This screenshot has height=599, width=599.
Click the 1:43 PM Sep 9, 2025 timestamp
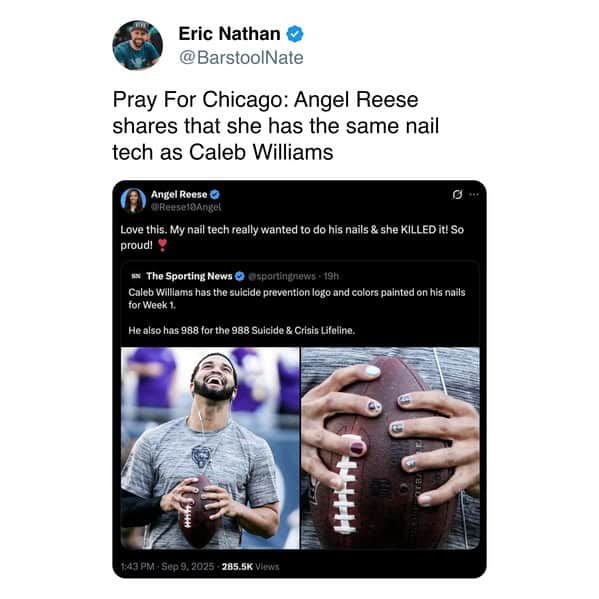167,566
